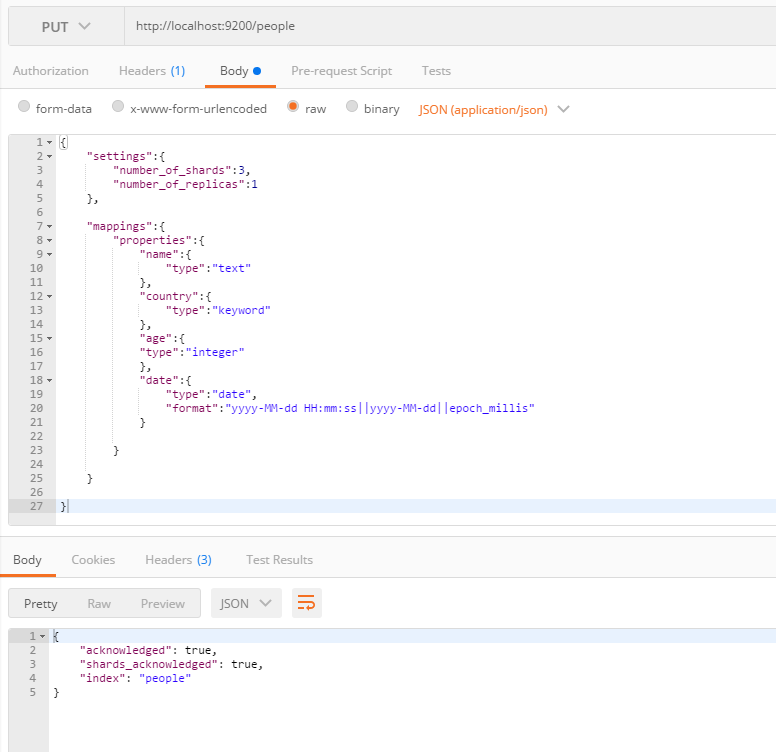The height and width of the screenshot is (752, 776).
Task: Open the response JSON format dropdown
Action: [246, 603]
